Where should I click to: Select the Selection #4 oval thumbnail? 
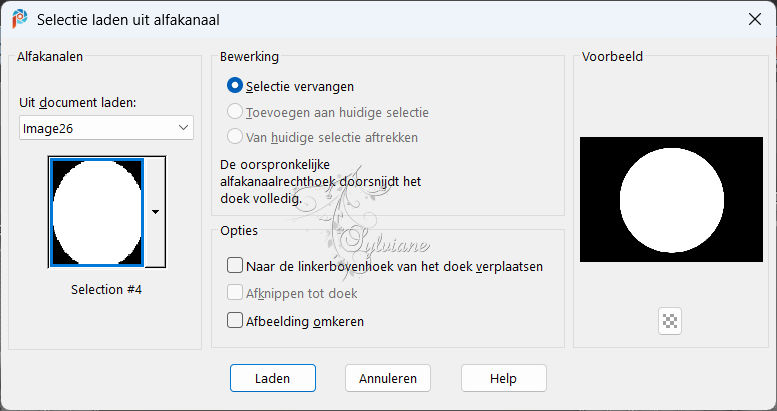(97, 212)
